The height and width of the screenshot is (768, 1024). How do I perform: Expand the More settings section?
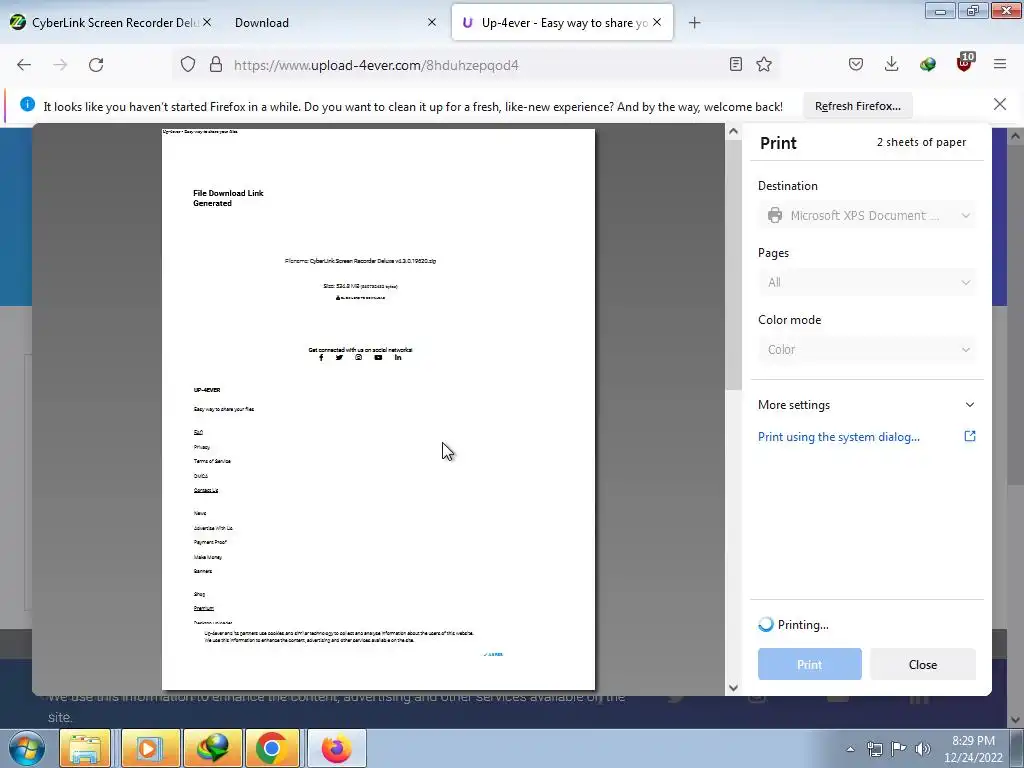(x=867, y=405)
